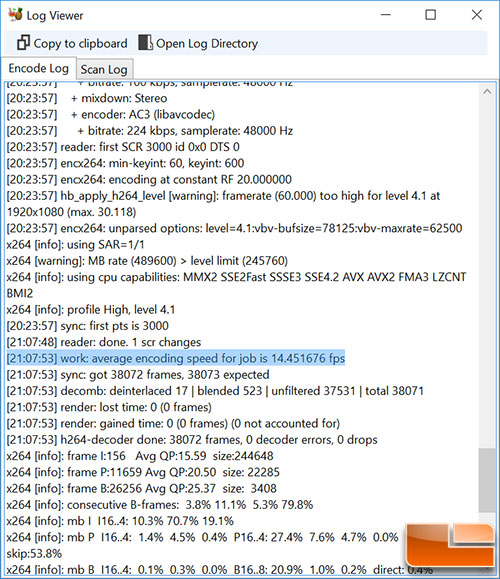The height and width of the screenshot is (579, 500).
Task: Click the Copy to clipboard icon
Action: (23, 43)
